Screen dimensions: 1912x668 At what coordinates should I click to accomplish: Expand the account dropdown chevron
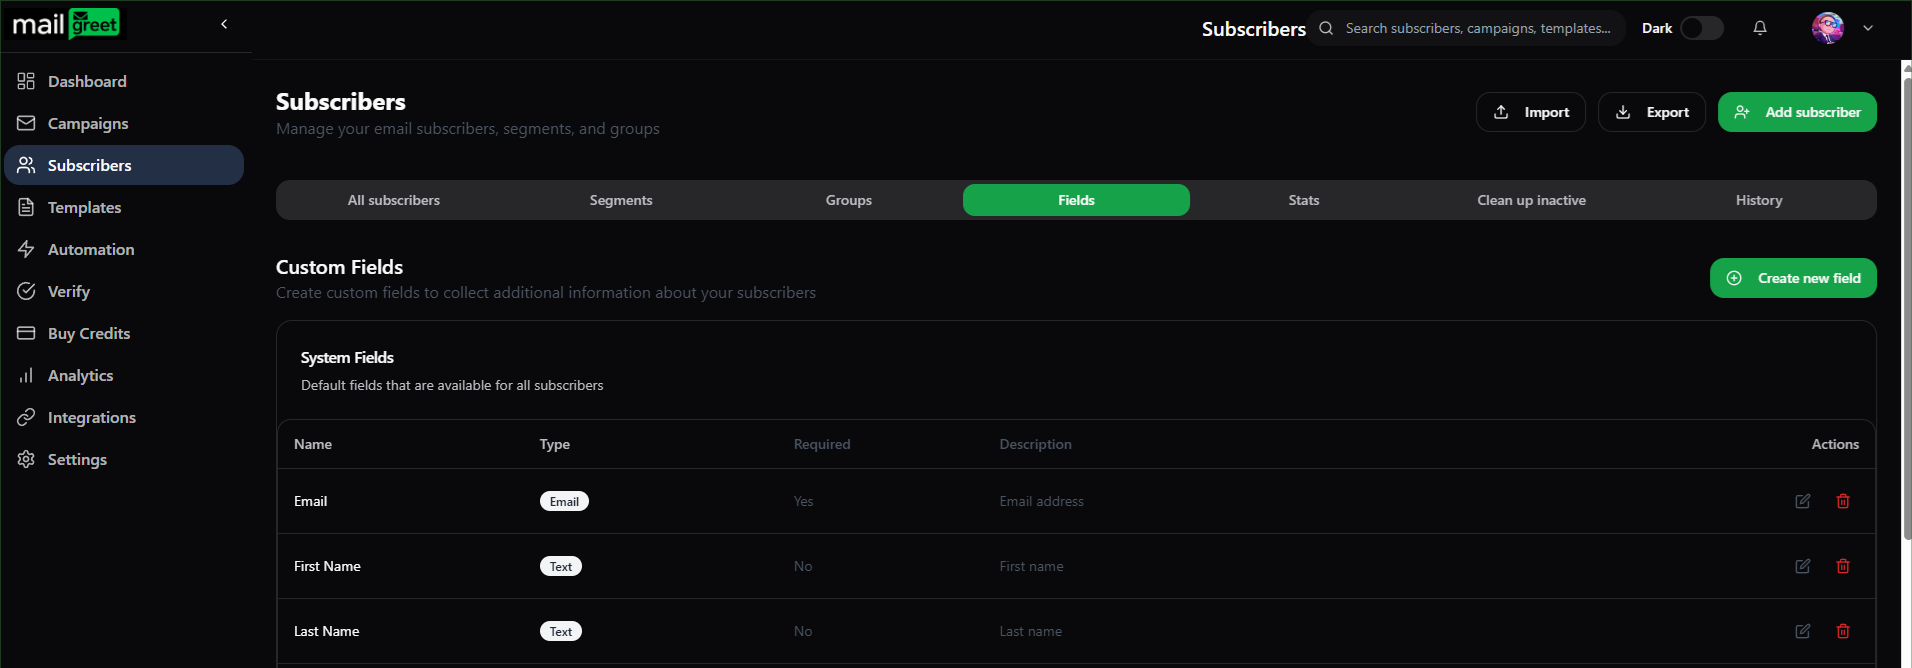pyautogui.click(x=1868, y=28)
